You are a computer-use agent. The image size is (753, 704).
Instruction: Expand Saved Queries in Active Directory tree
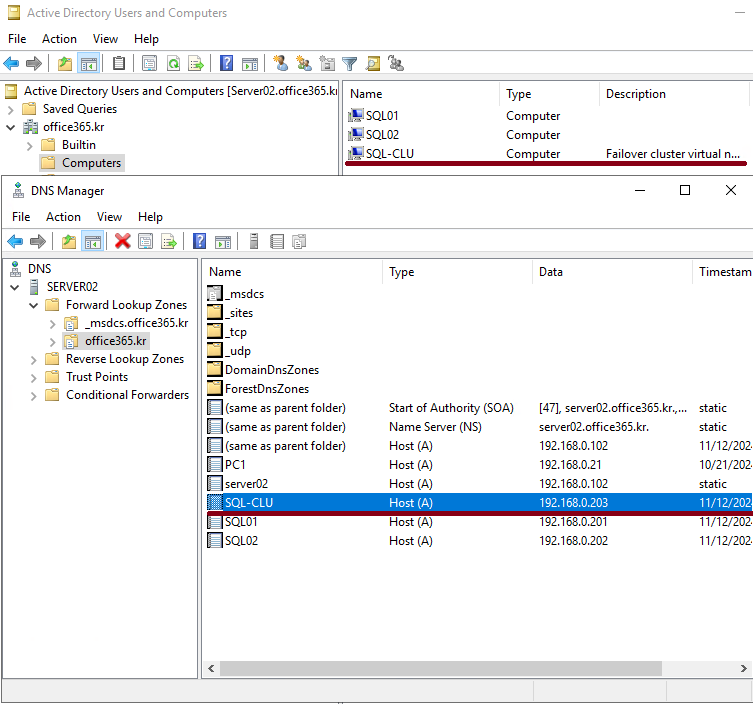pyautogui.click(x=11, y=109)
